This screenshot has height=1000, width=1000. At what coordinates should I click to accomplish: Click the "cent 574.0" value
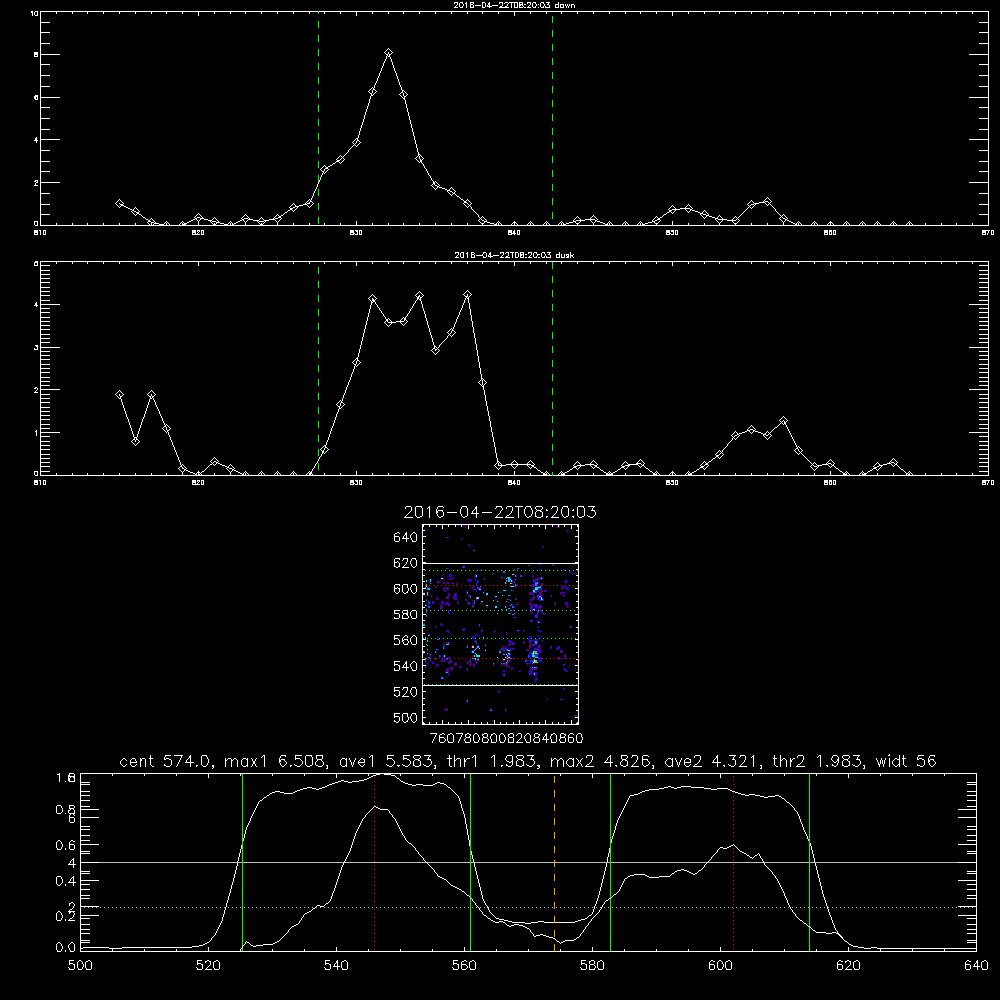point(166,761)
